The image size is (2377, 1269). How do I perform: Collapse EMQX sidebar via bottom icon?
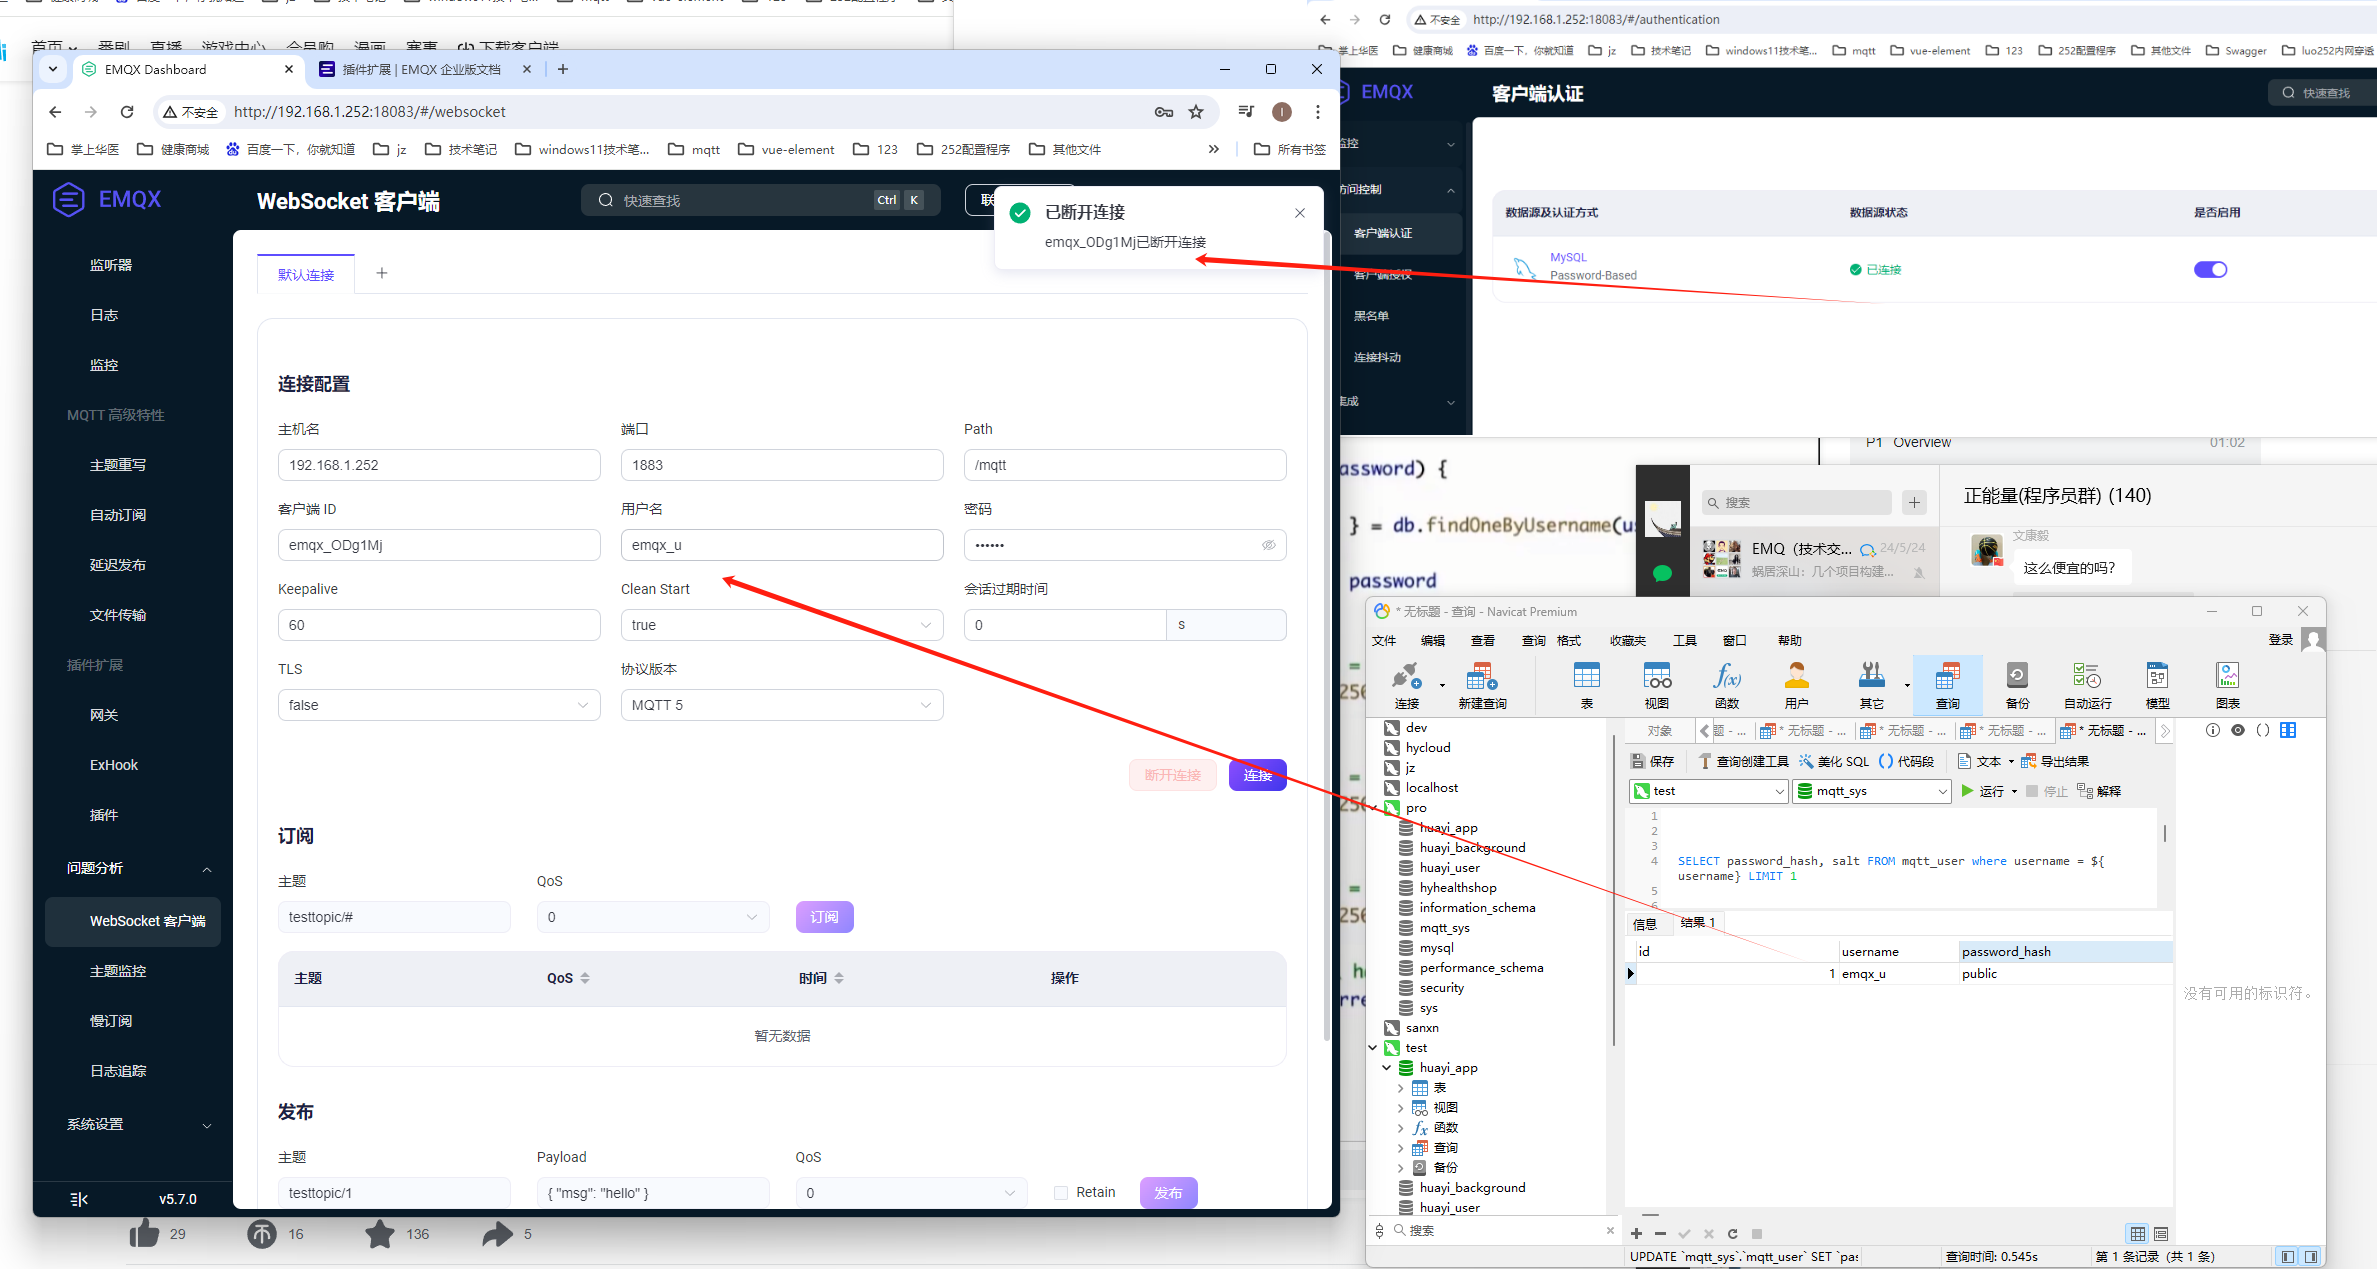(x=79, y=1199)
